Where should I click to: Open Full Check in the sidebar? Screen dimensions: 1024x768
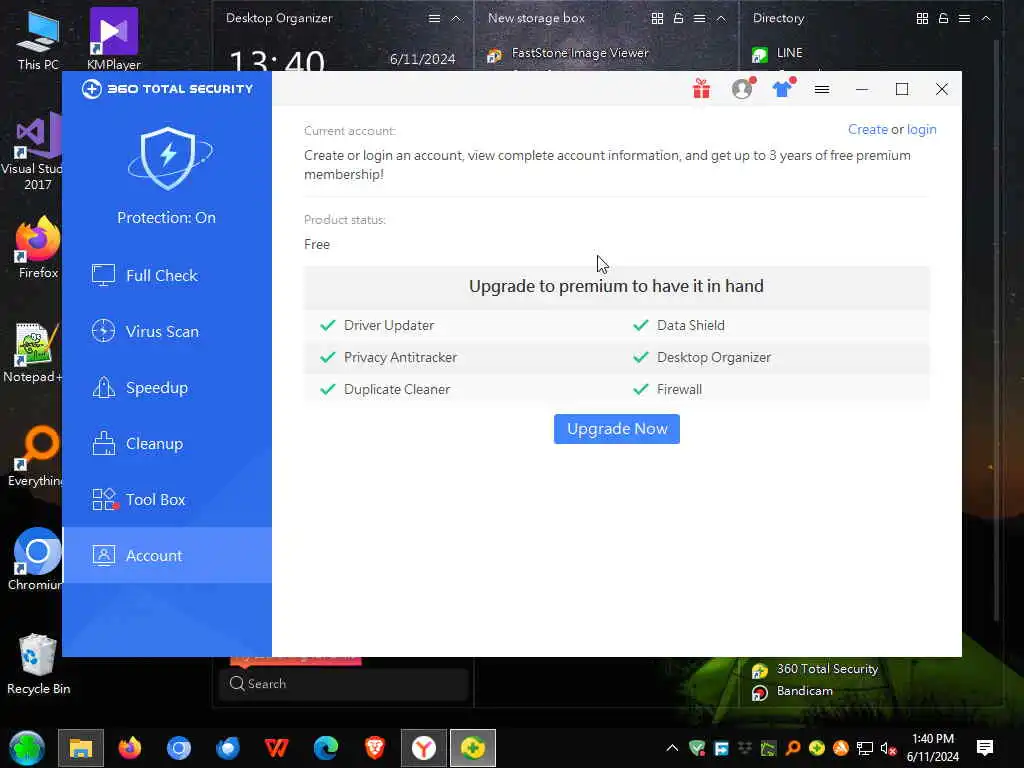pos(167,276)
